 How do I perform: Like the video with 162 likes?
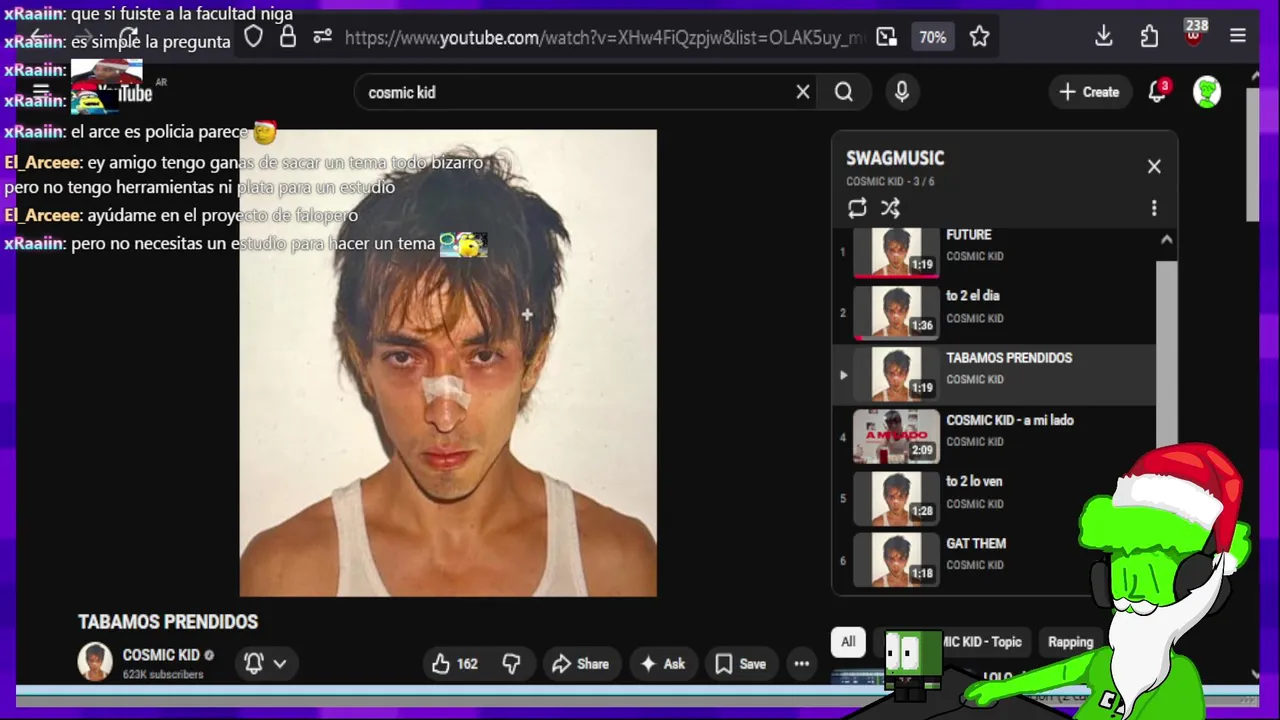pos(455,663)
